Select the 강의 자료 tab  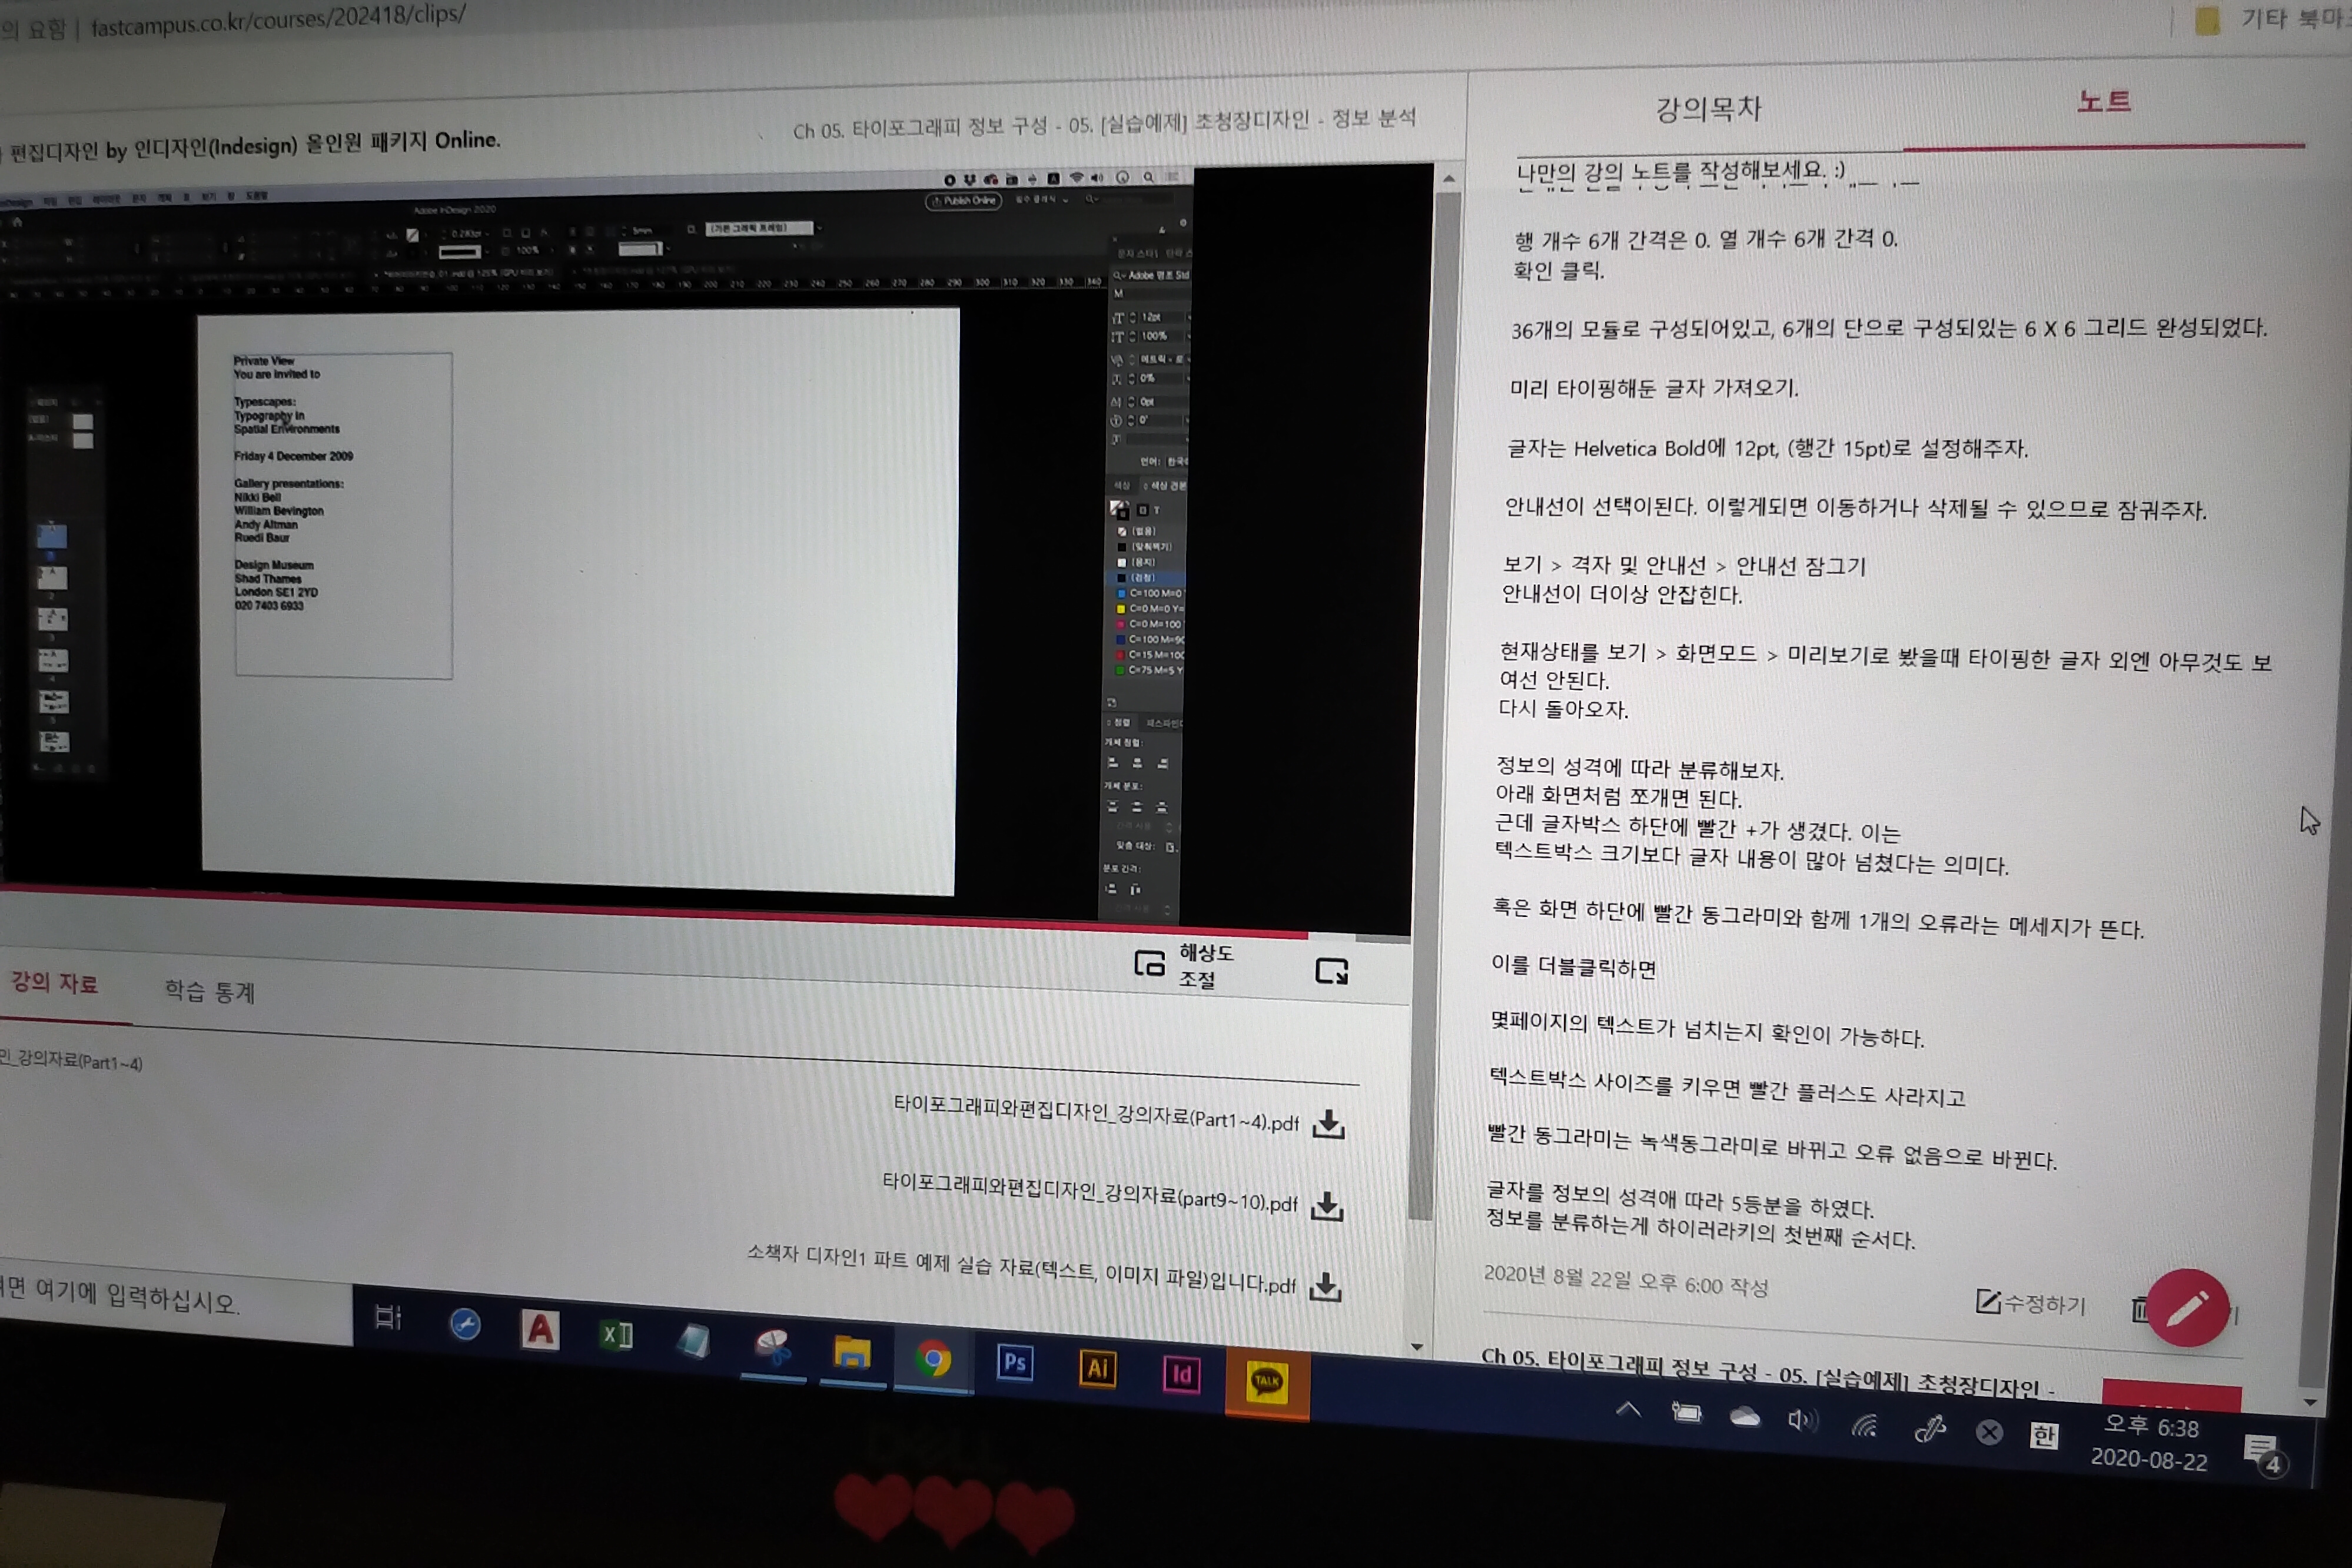[54, 982]
